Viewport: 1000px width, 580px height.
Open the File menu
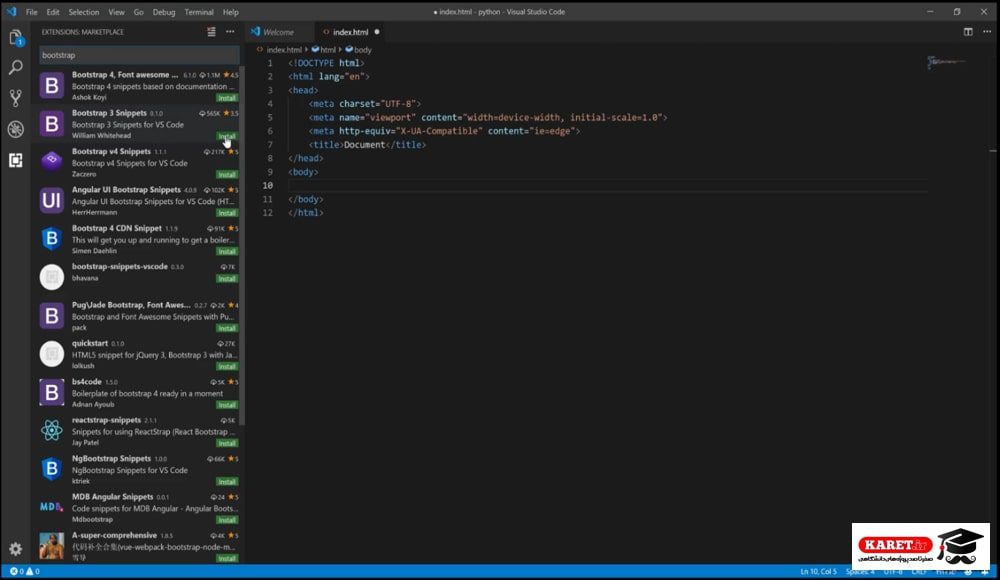[x=31, y=12]
